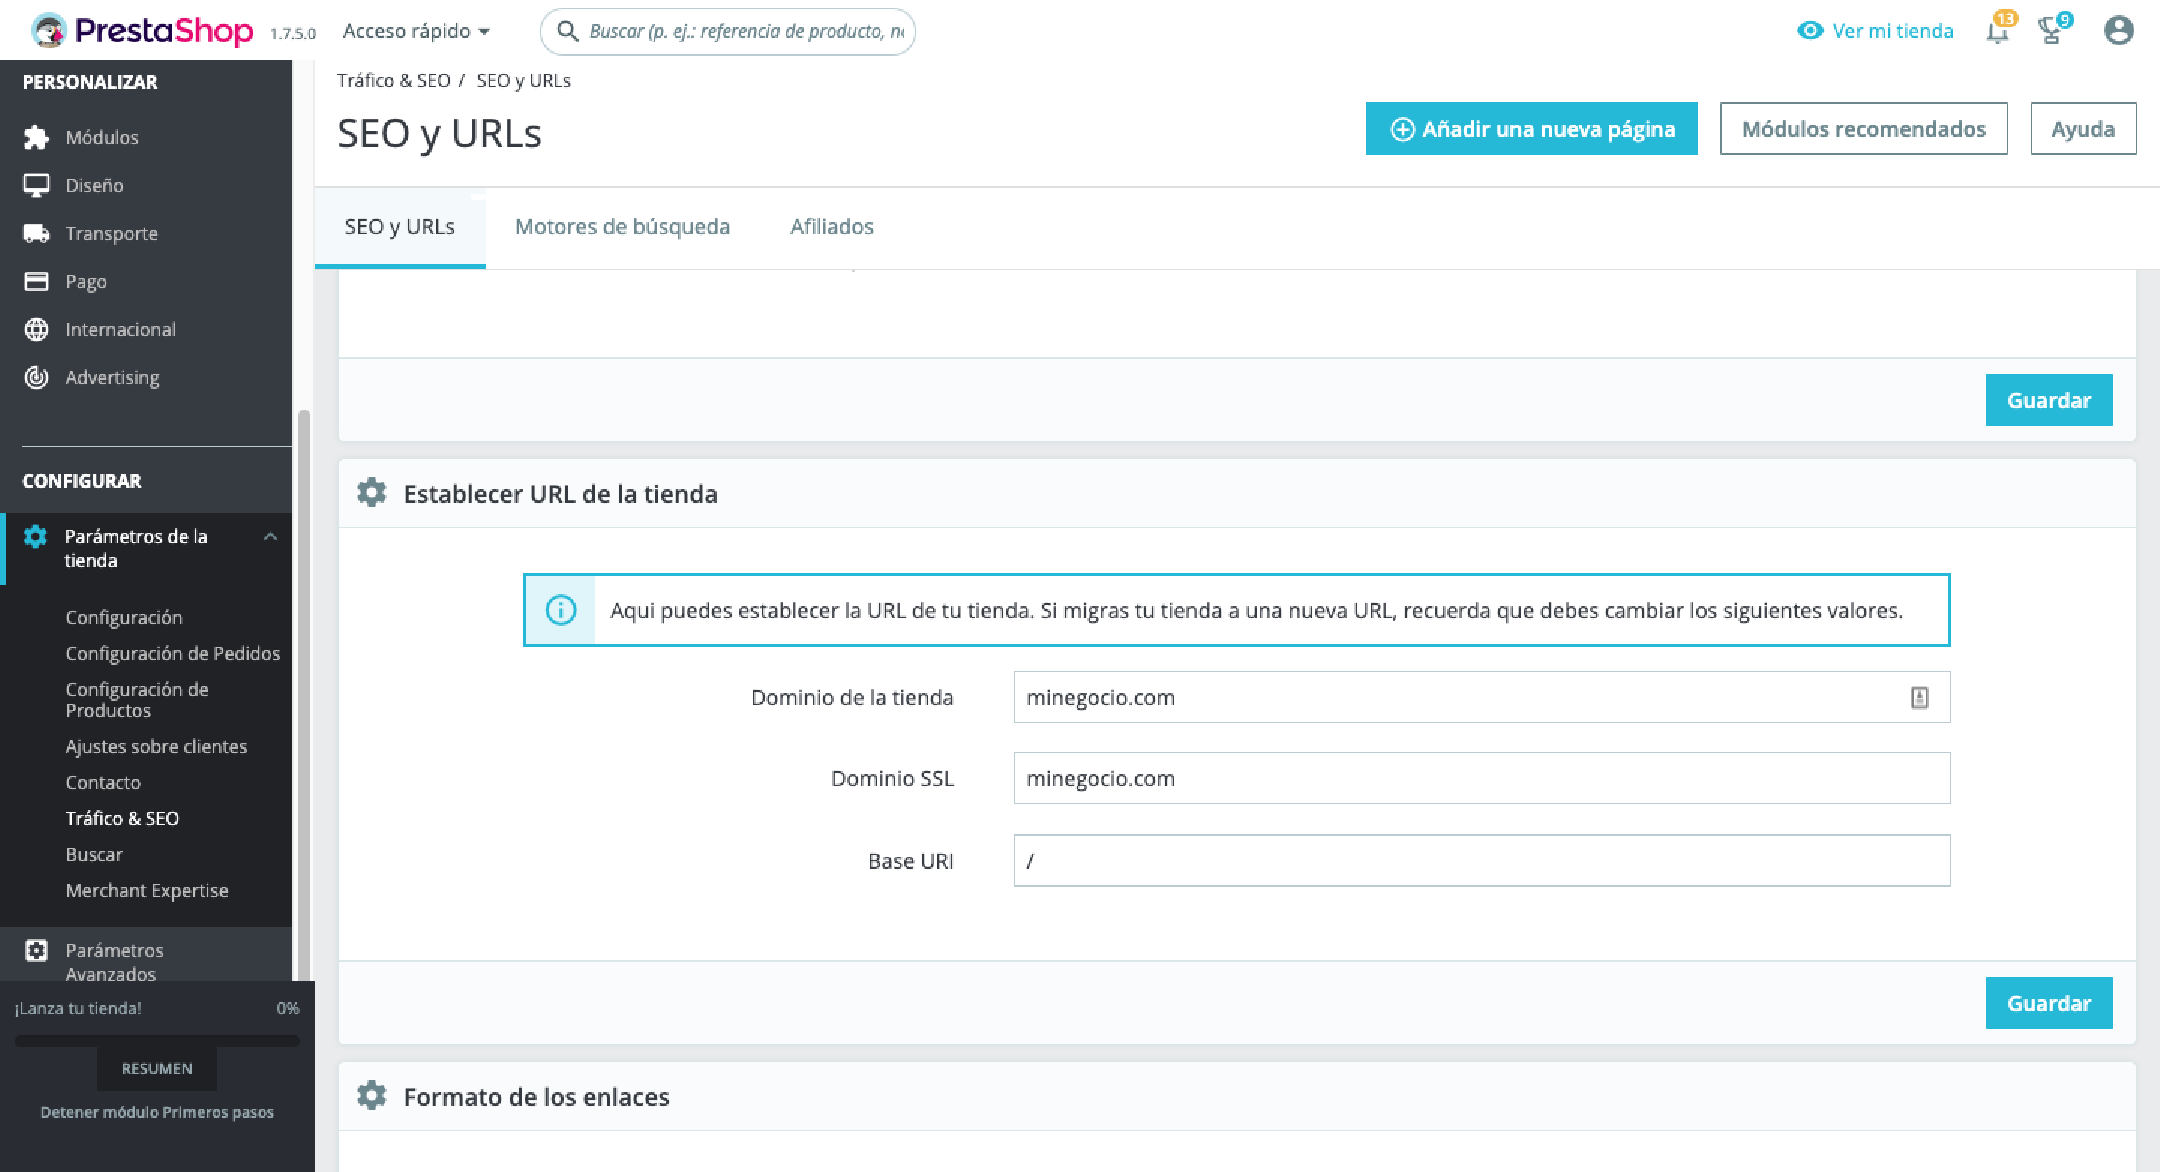
Task: Click Guardar in the upper panel
Action: point(2049,400)
